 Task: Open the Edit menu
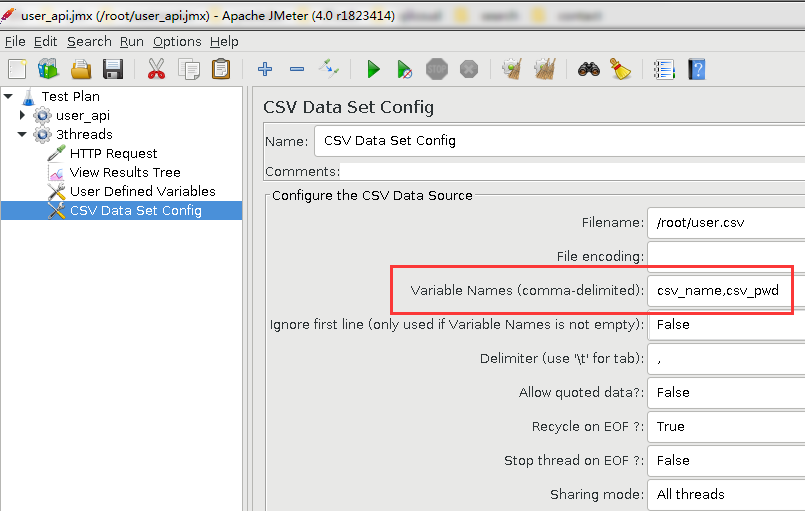click(45, 42)
